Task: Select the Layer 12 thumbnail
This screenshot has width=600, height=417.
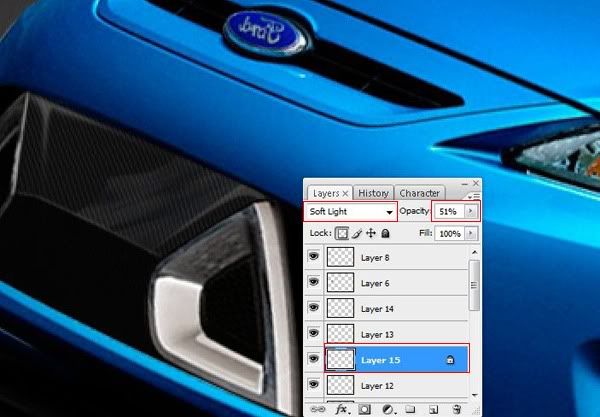Action: coord(340,385)
